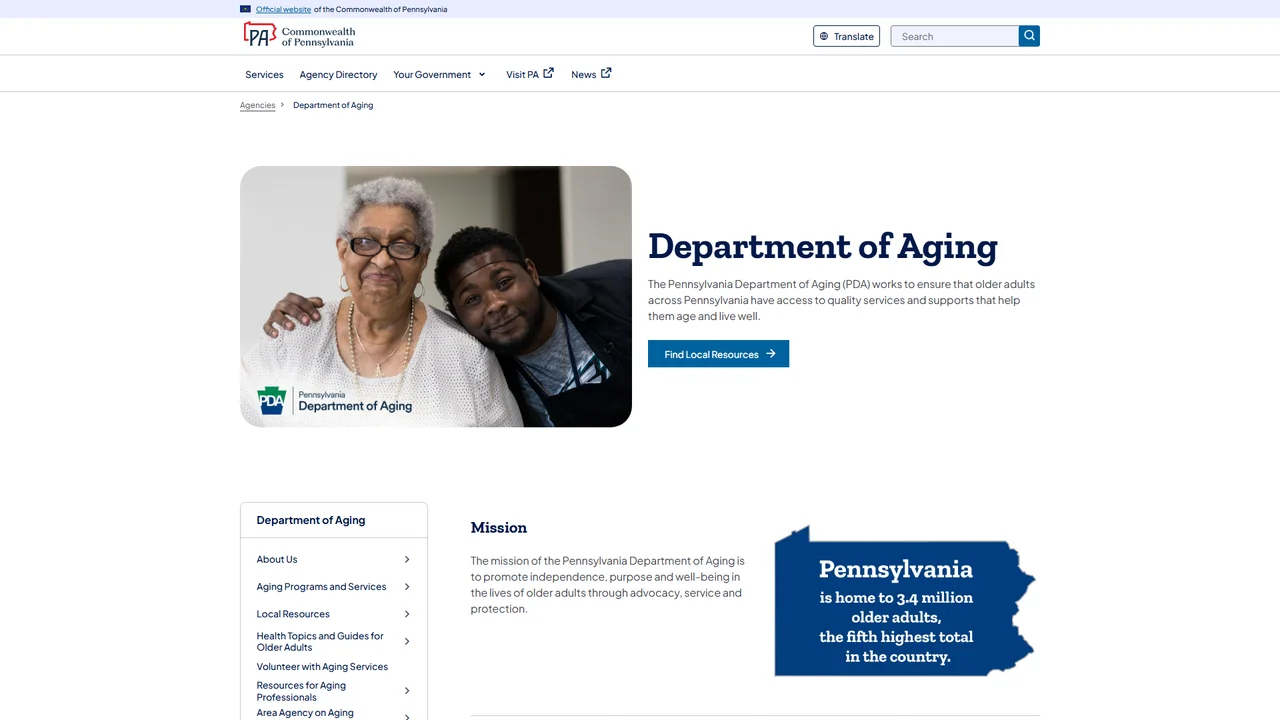Open Health Topics and Guides for Older Adults
This screenshot has height=720, width=1280.
(x=320, y=641)
